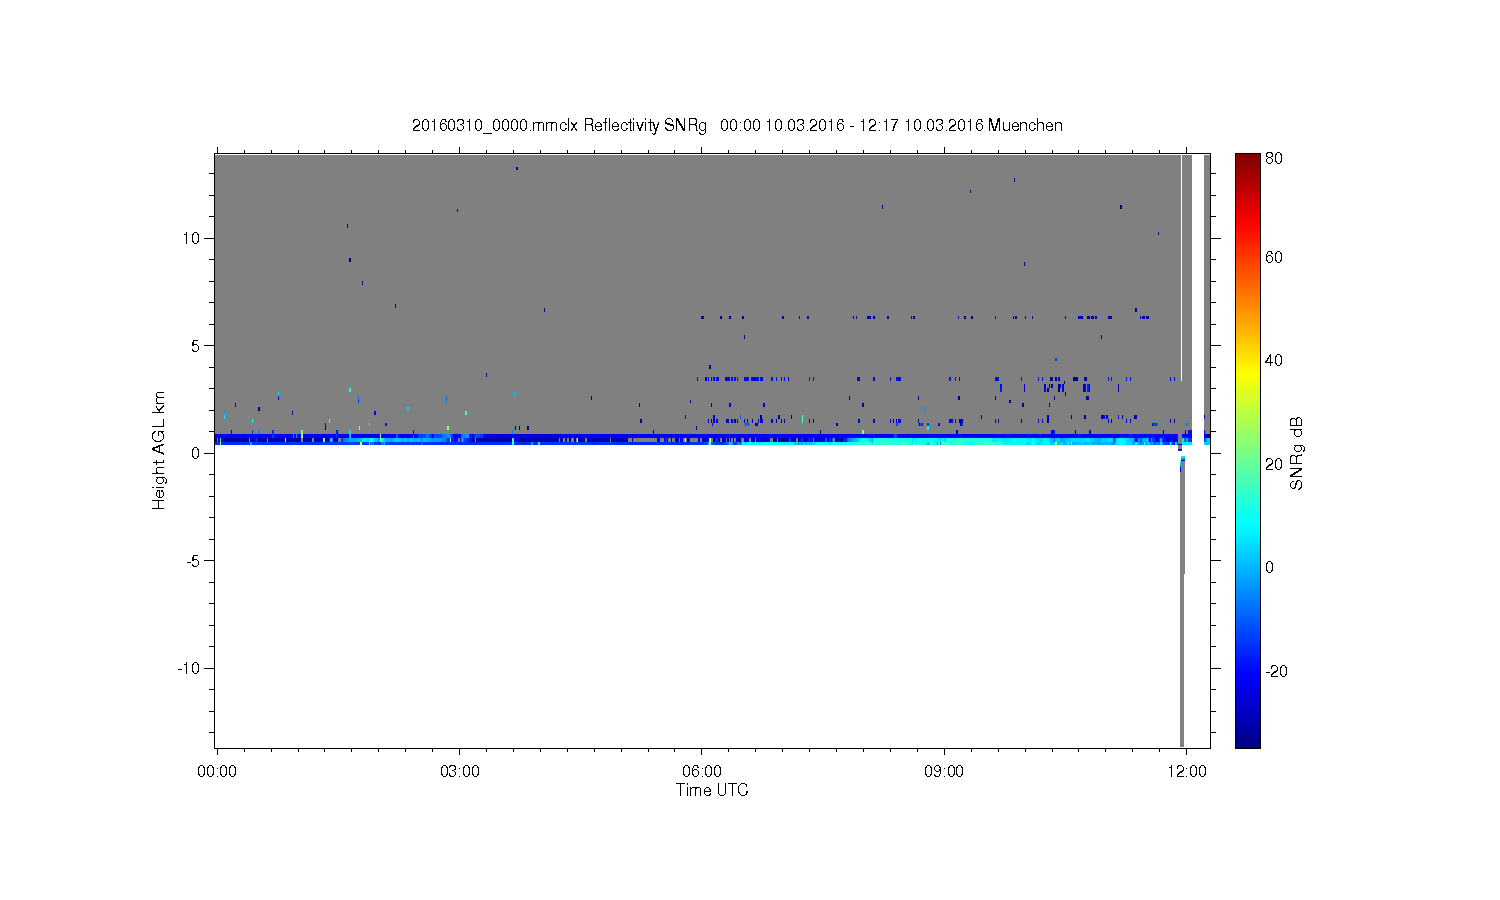The height and width of the screenshot is (900, 1500).
Task: Click the height axis tick label -5
Action: (x=194, y=561)
